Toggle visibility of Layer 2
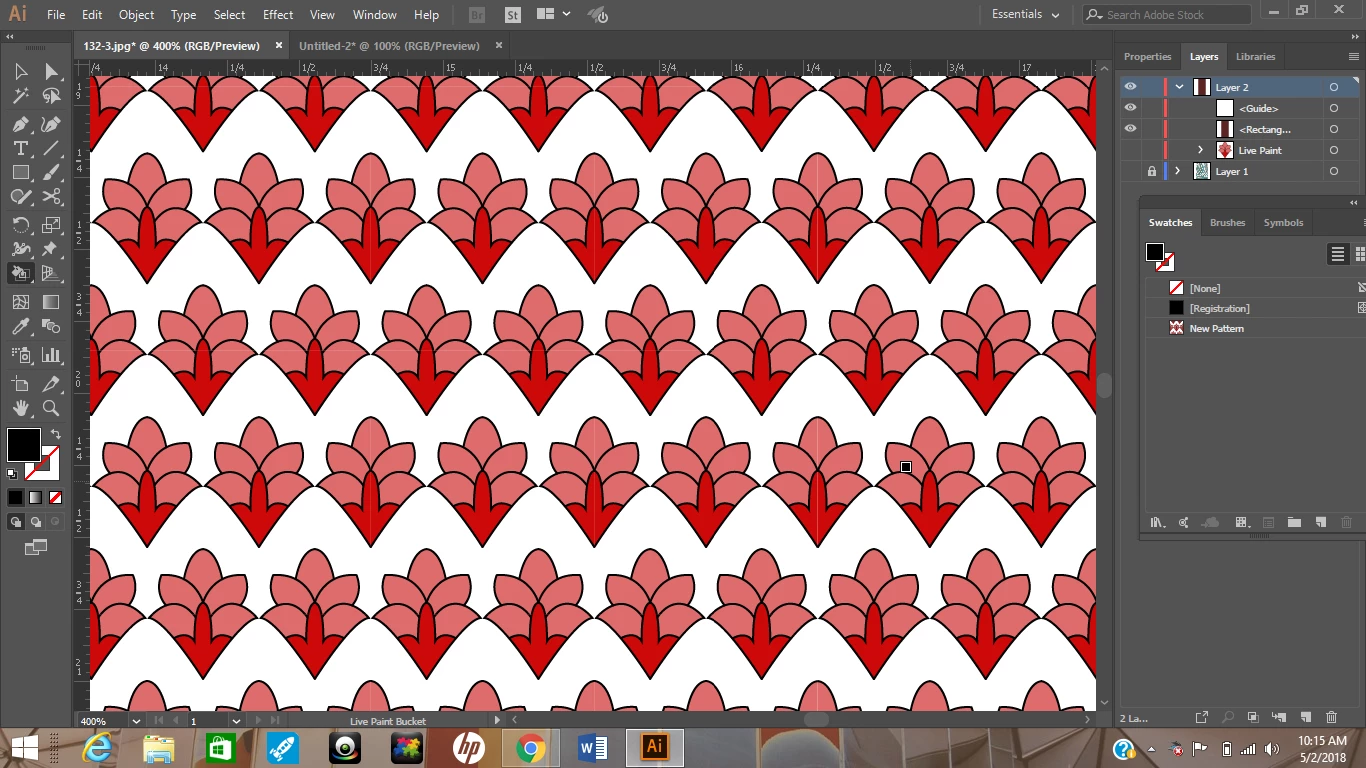 point(1130,87)
